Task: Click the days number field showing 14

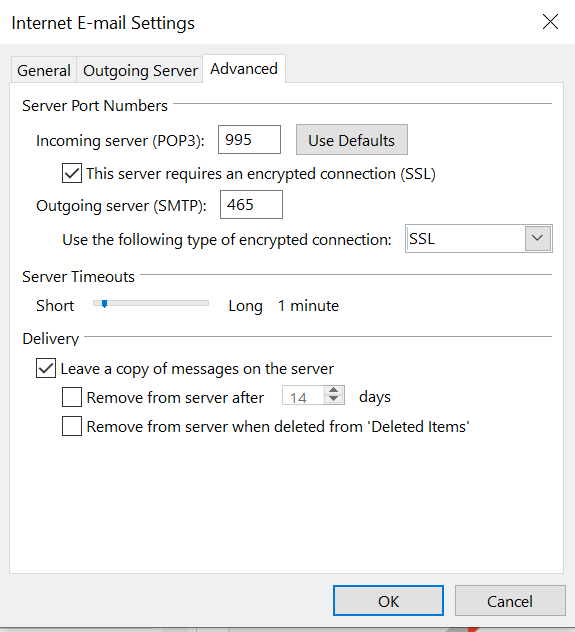Action: click(303, 395)
